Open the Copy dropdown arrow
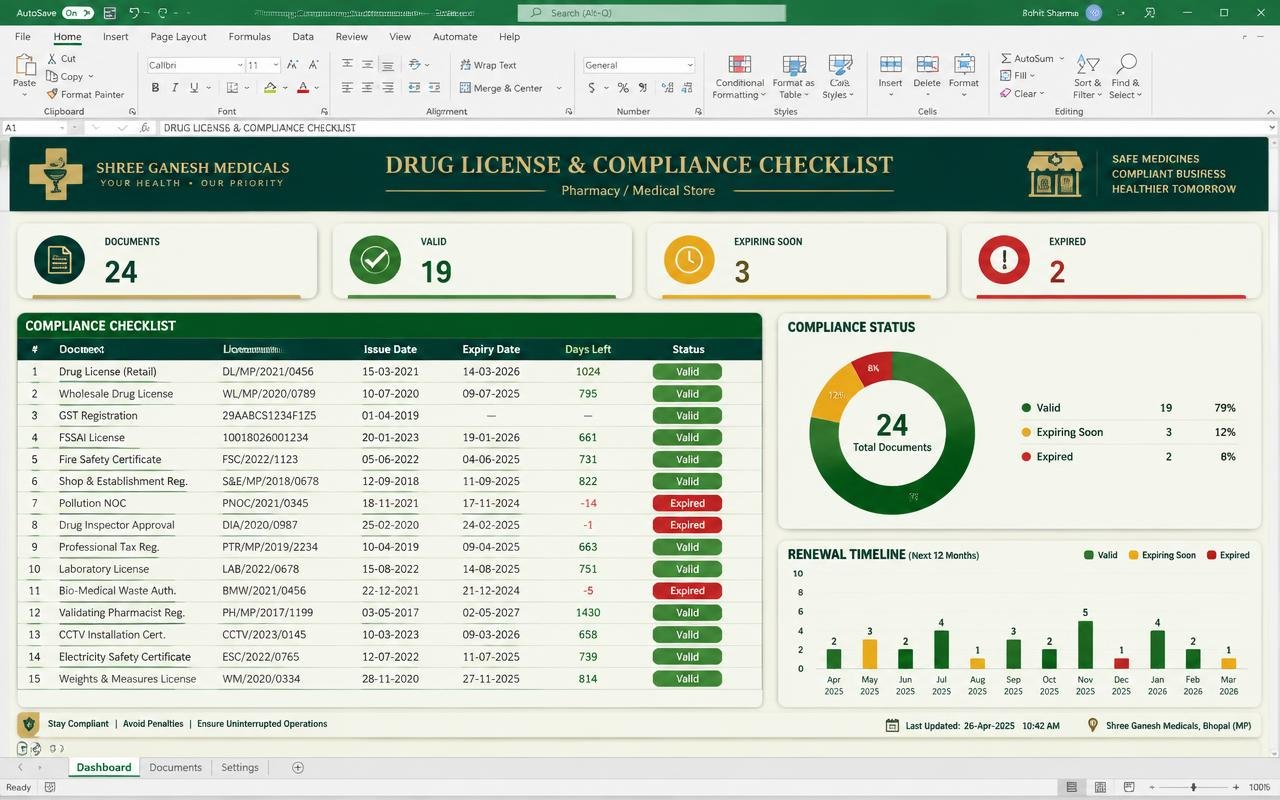 click(x=91, y=76)
